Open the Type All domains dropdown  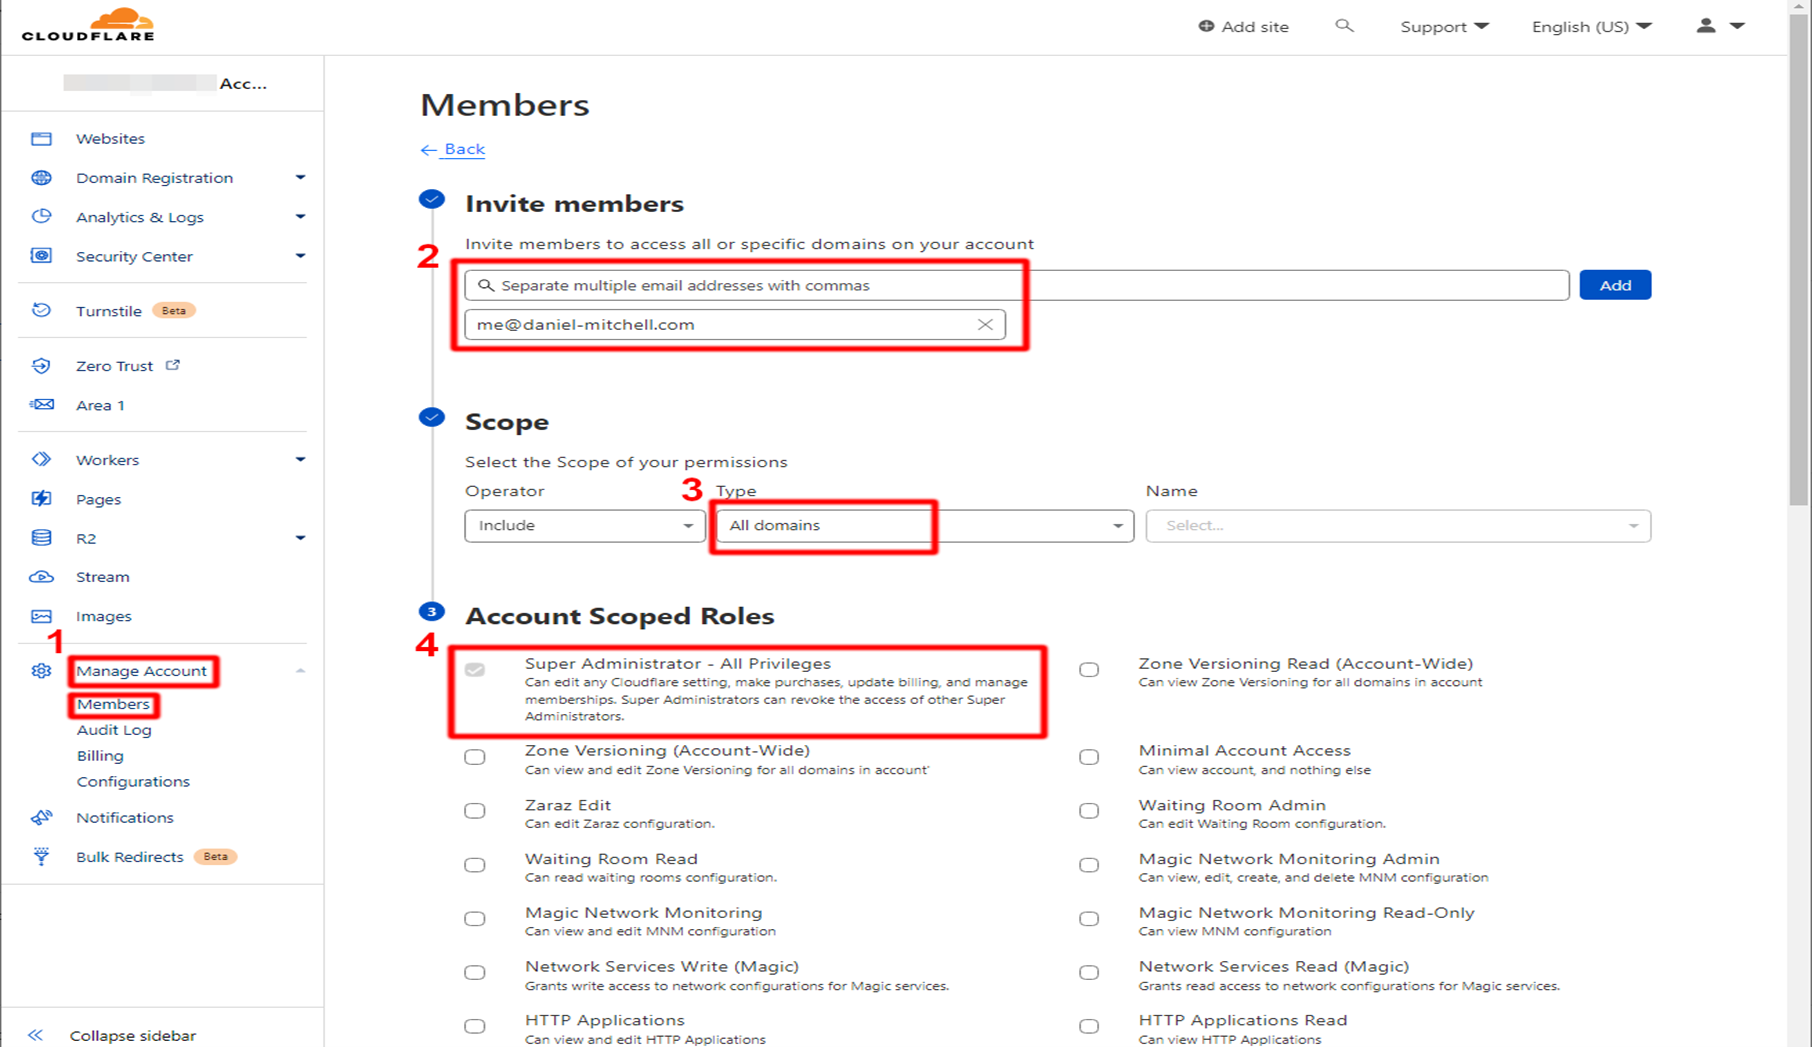(x=924, y=526)
